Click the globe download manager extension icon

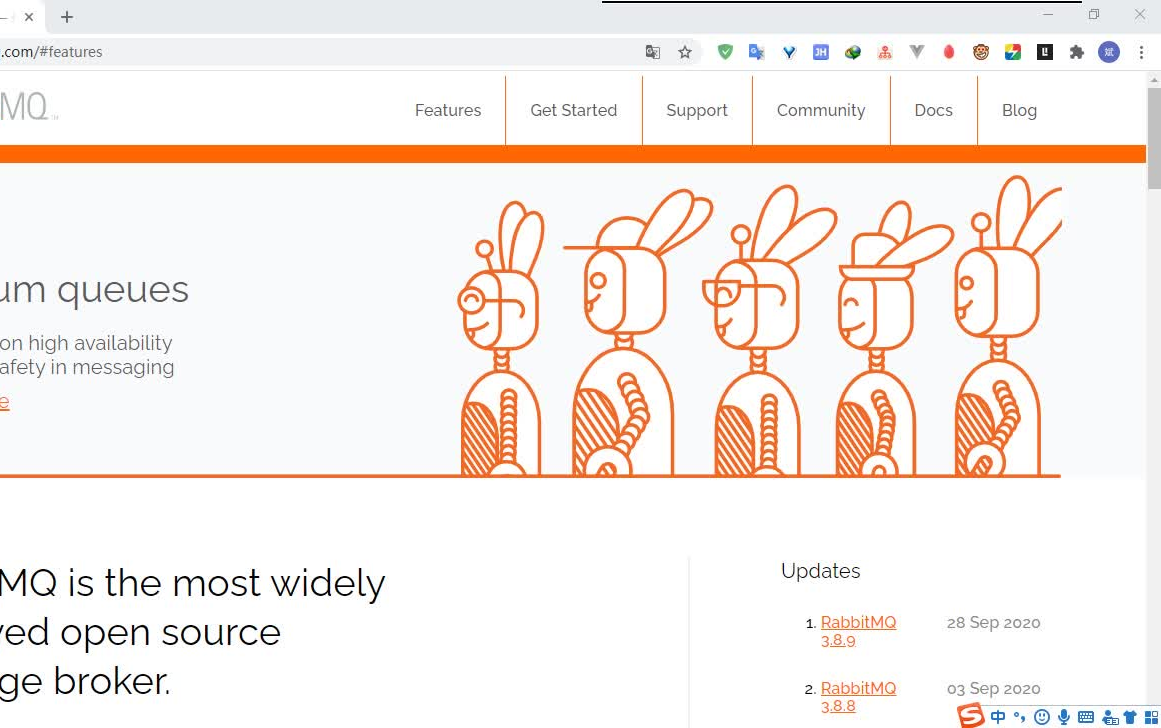pyautogui.click(x=853, y=52)
